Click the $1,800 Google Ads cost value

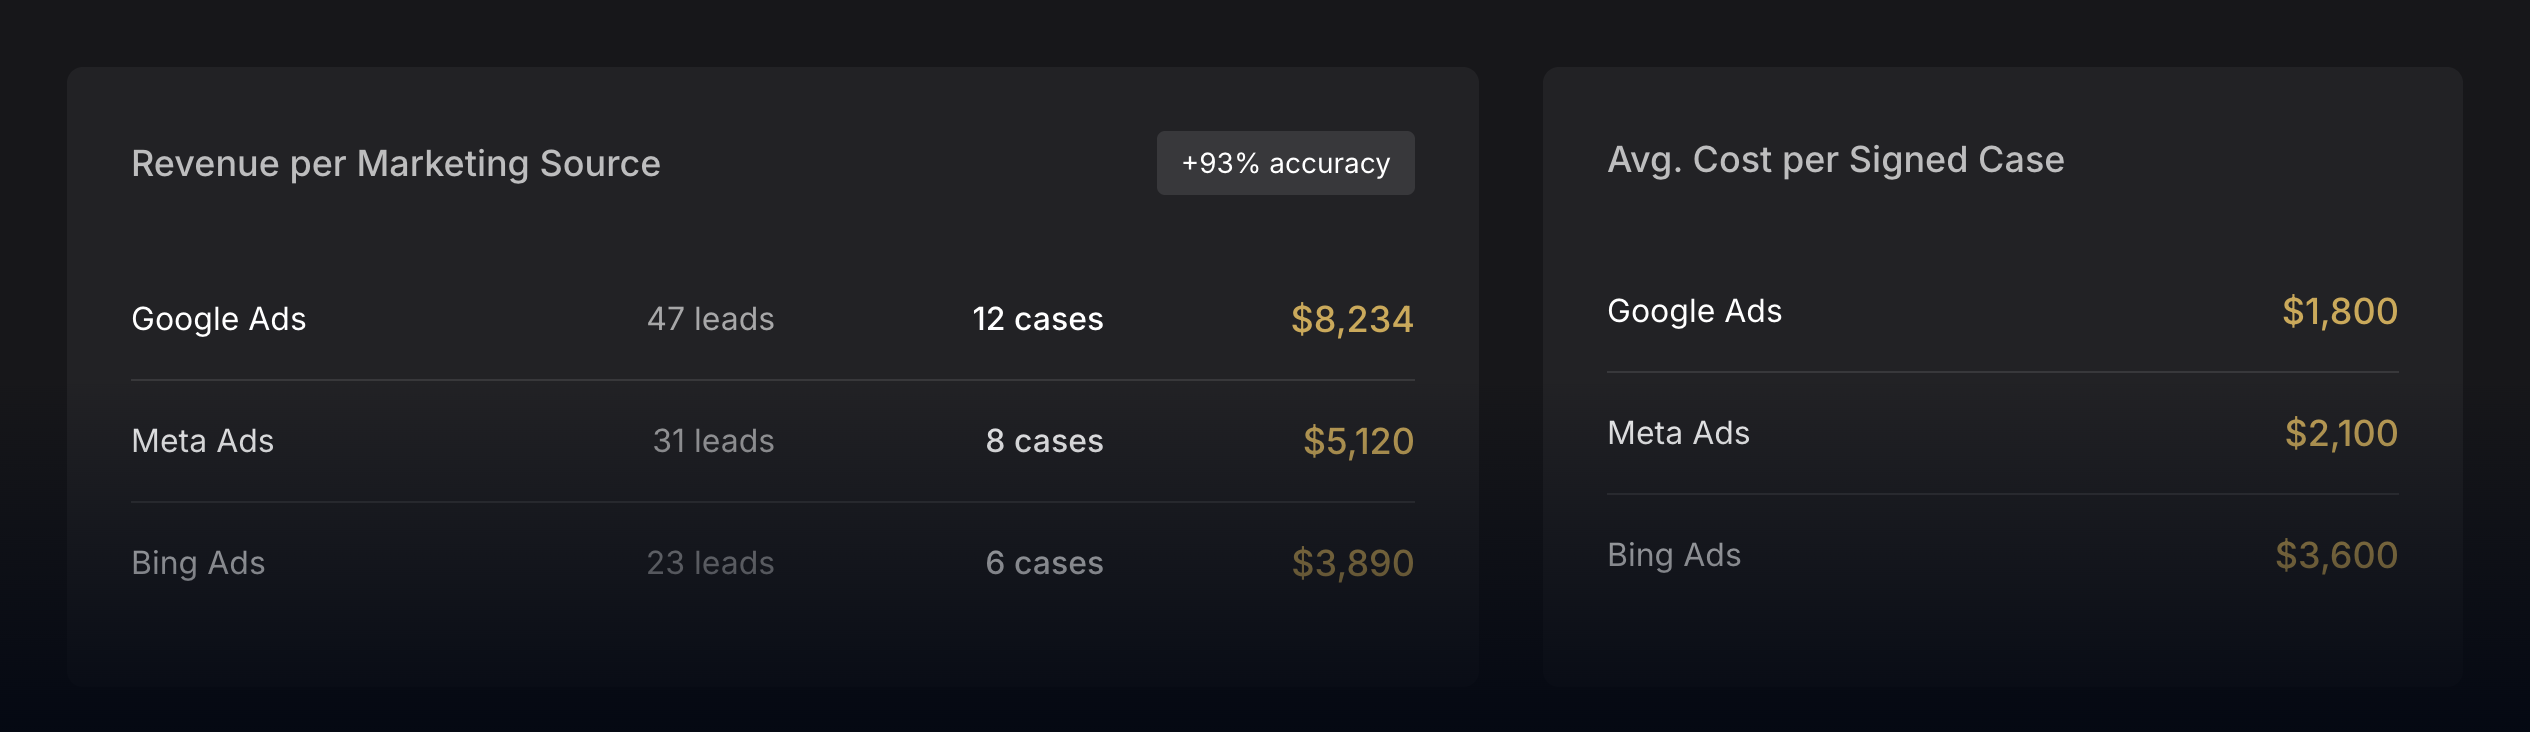click(x=2340, y=312)
